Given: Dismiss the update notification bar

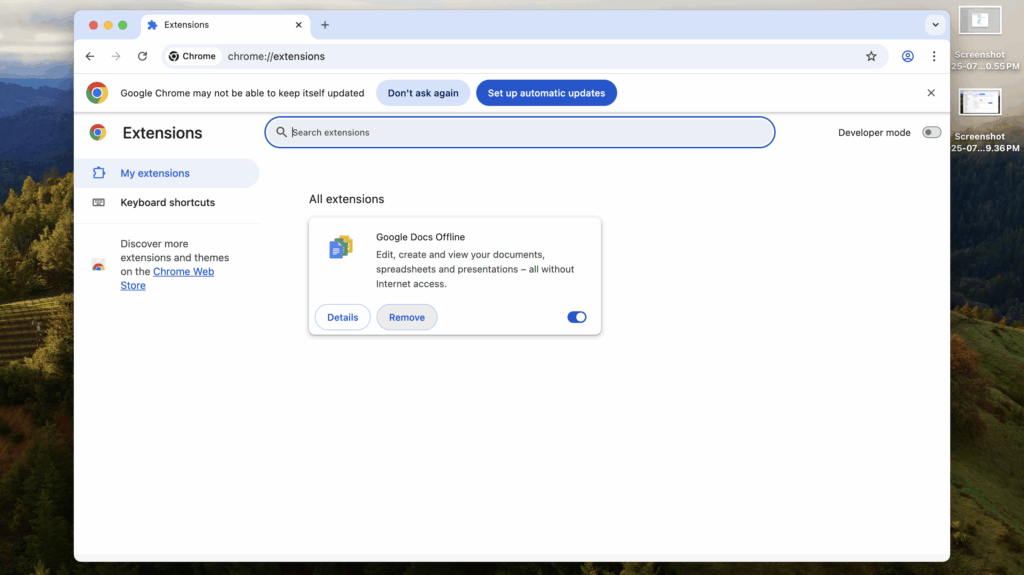Looking at the screenshot, I should (x=931, y=93).
